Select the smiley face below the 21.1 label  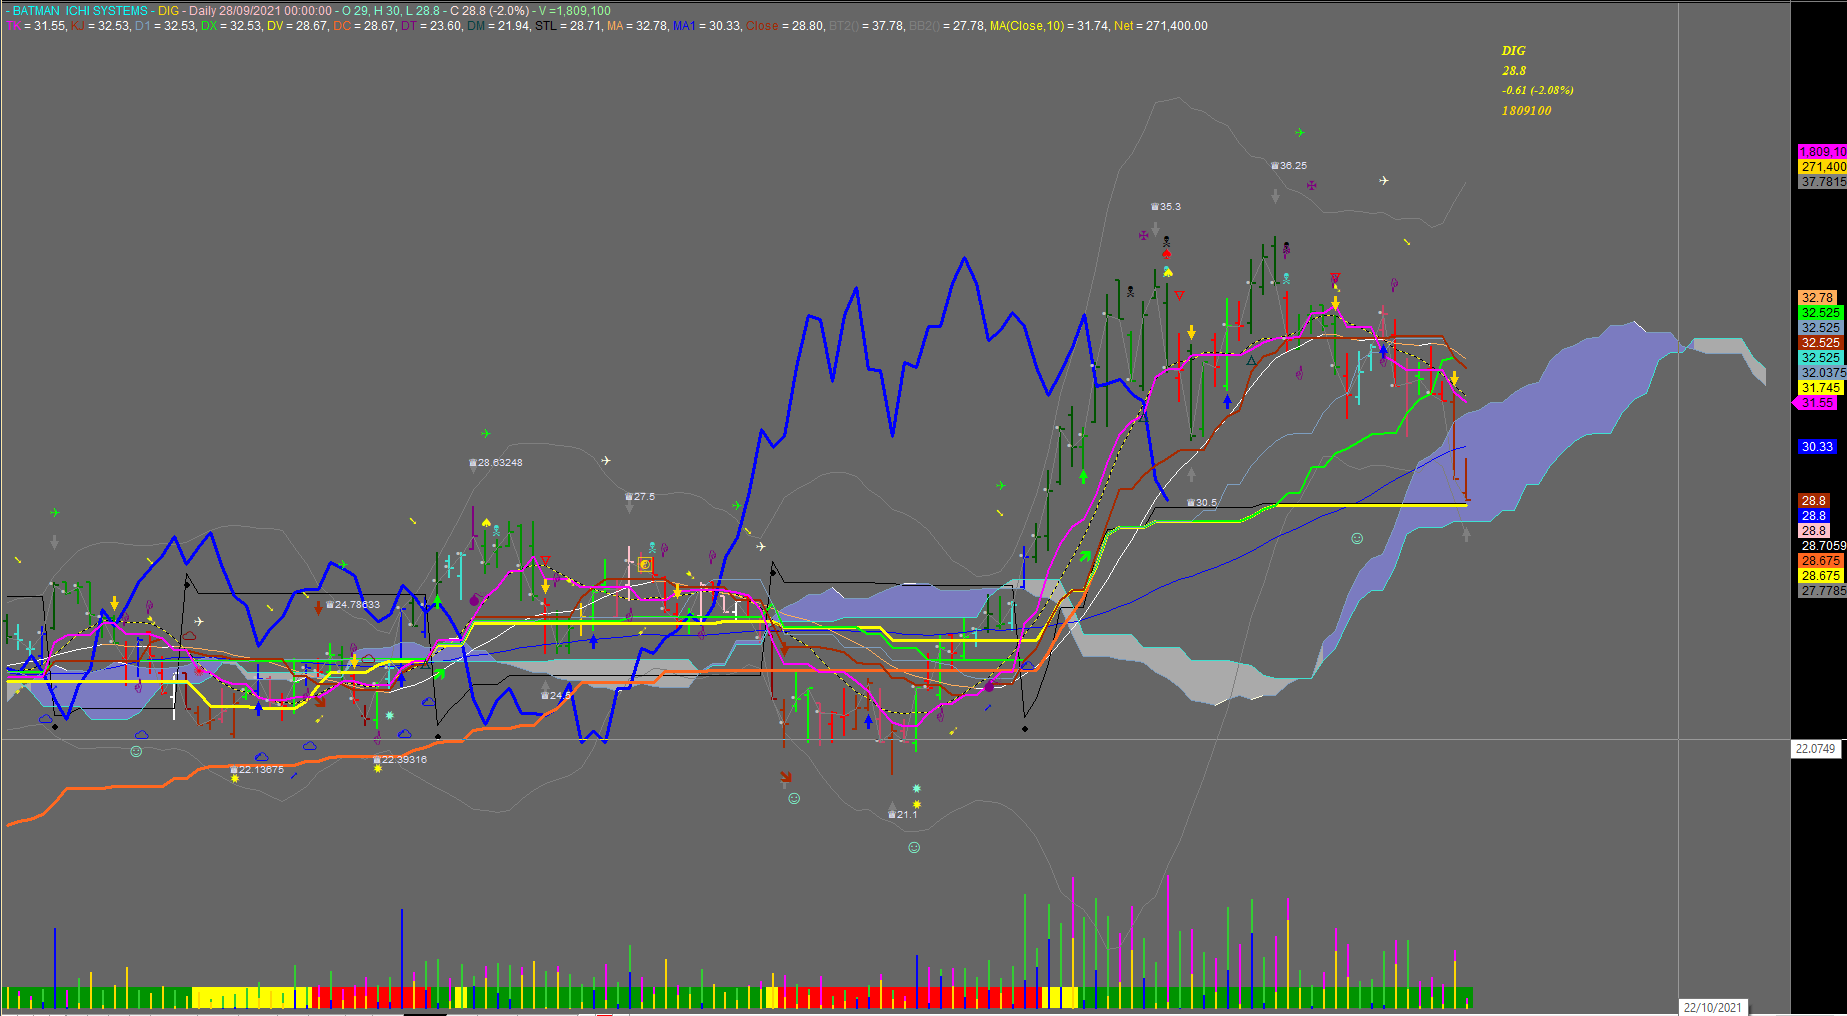click(x=913, y=848)
